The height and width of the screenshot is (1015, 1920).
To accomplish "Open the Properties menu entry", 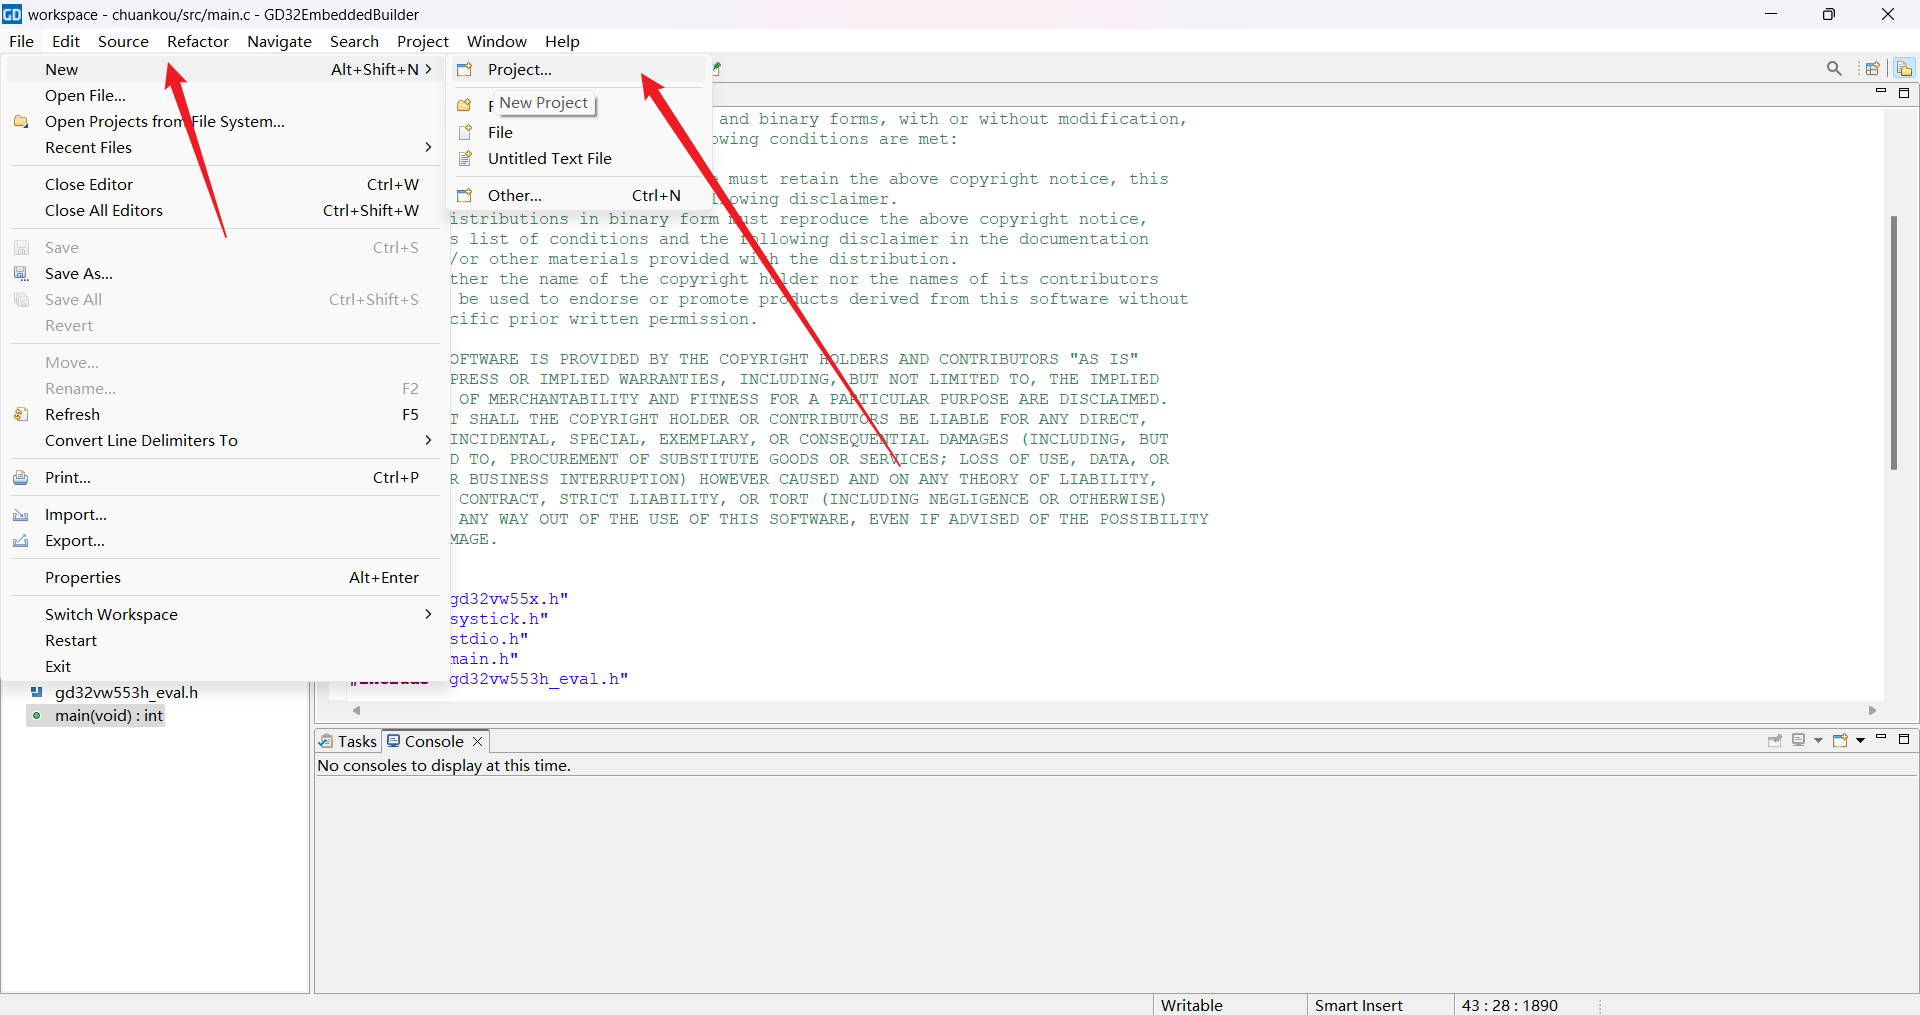I will [82, 577].
